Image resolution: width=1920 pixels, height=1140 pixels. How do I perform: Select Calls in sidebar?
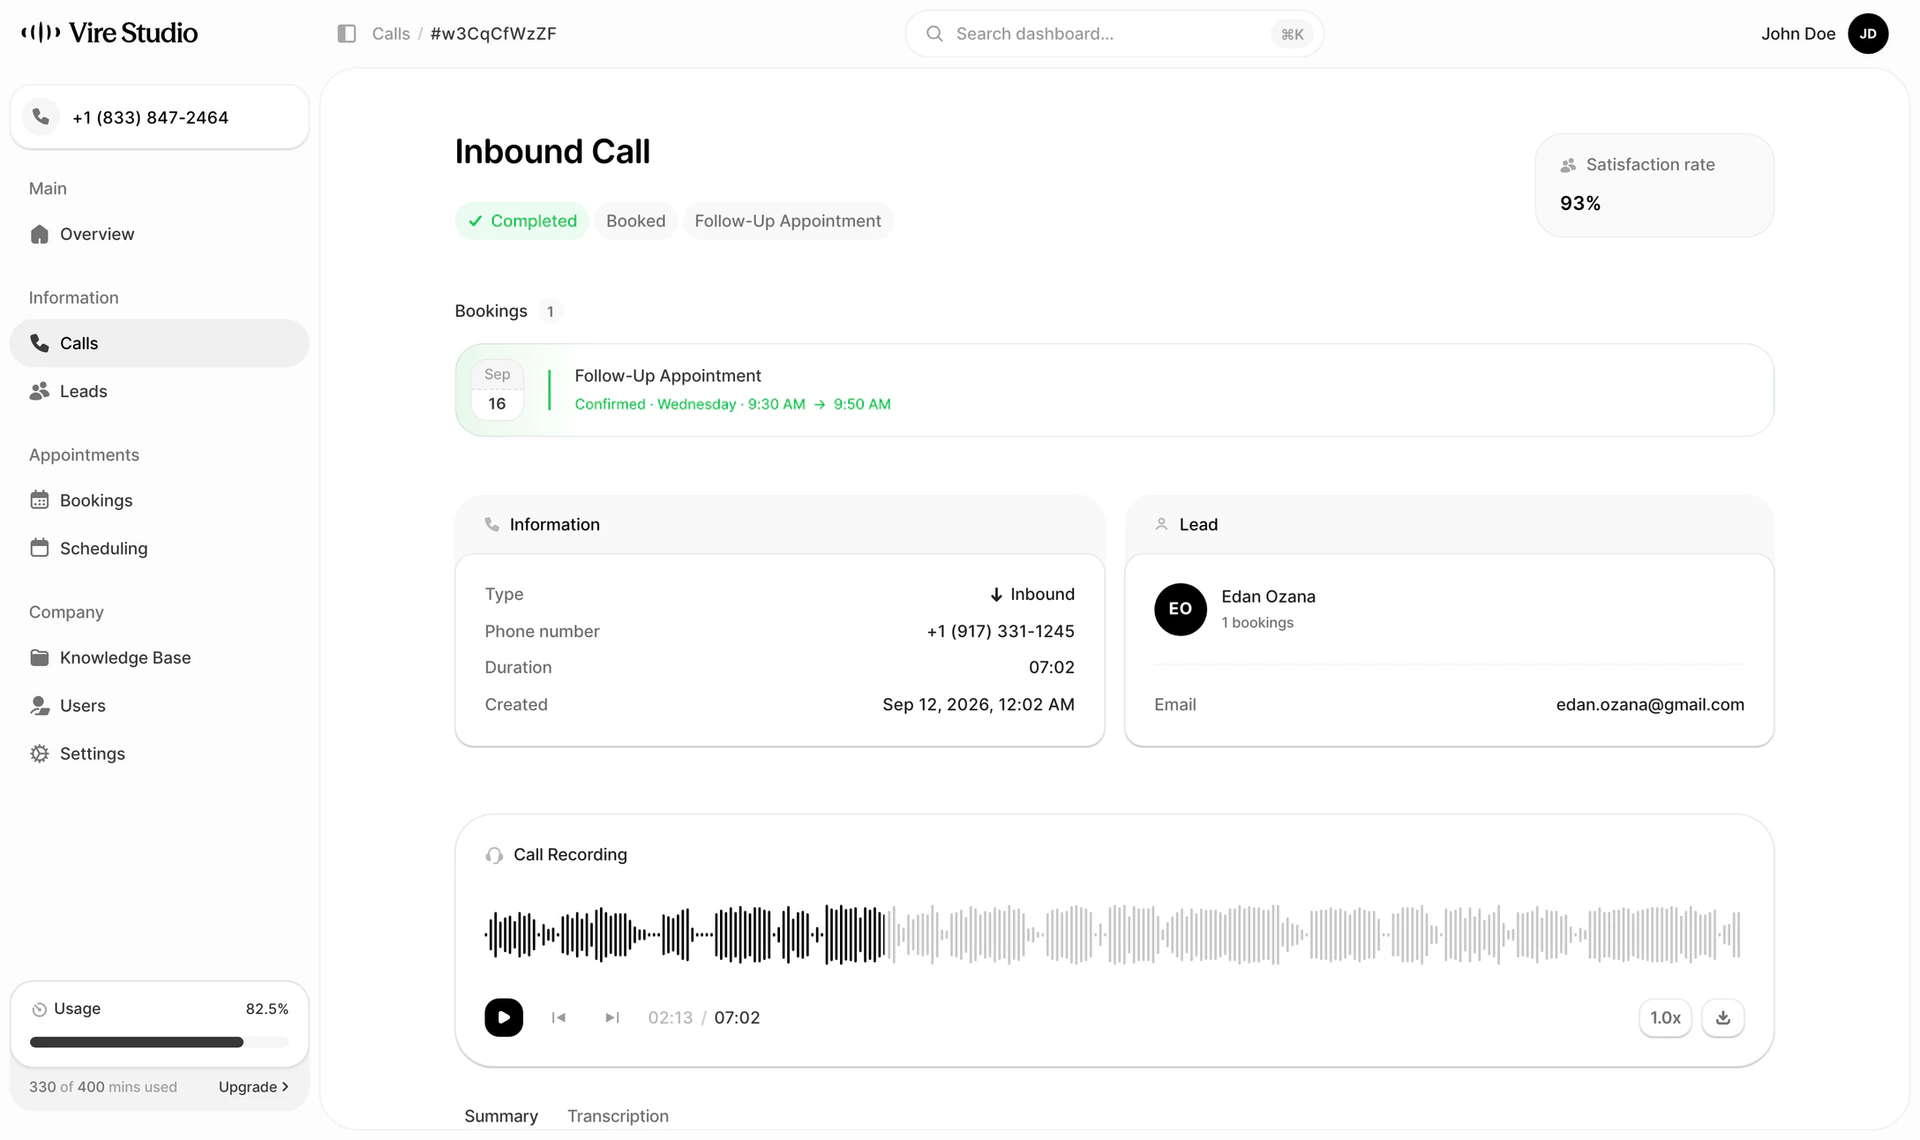160,343
